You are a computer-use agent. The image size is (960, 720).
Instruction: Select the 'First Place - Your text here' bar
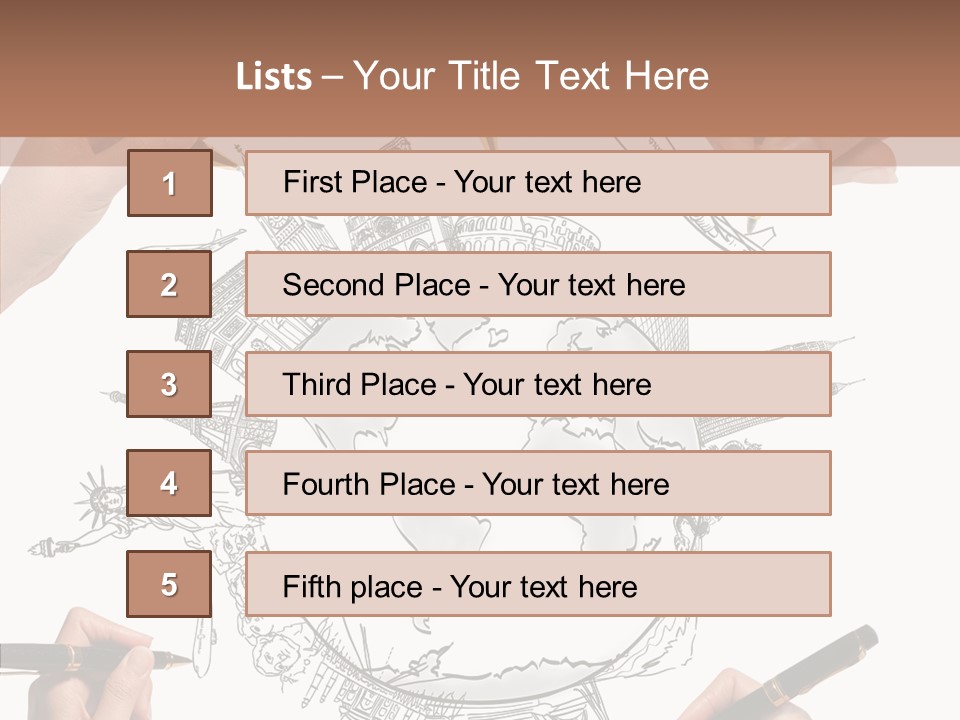[x=538, y=183]
